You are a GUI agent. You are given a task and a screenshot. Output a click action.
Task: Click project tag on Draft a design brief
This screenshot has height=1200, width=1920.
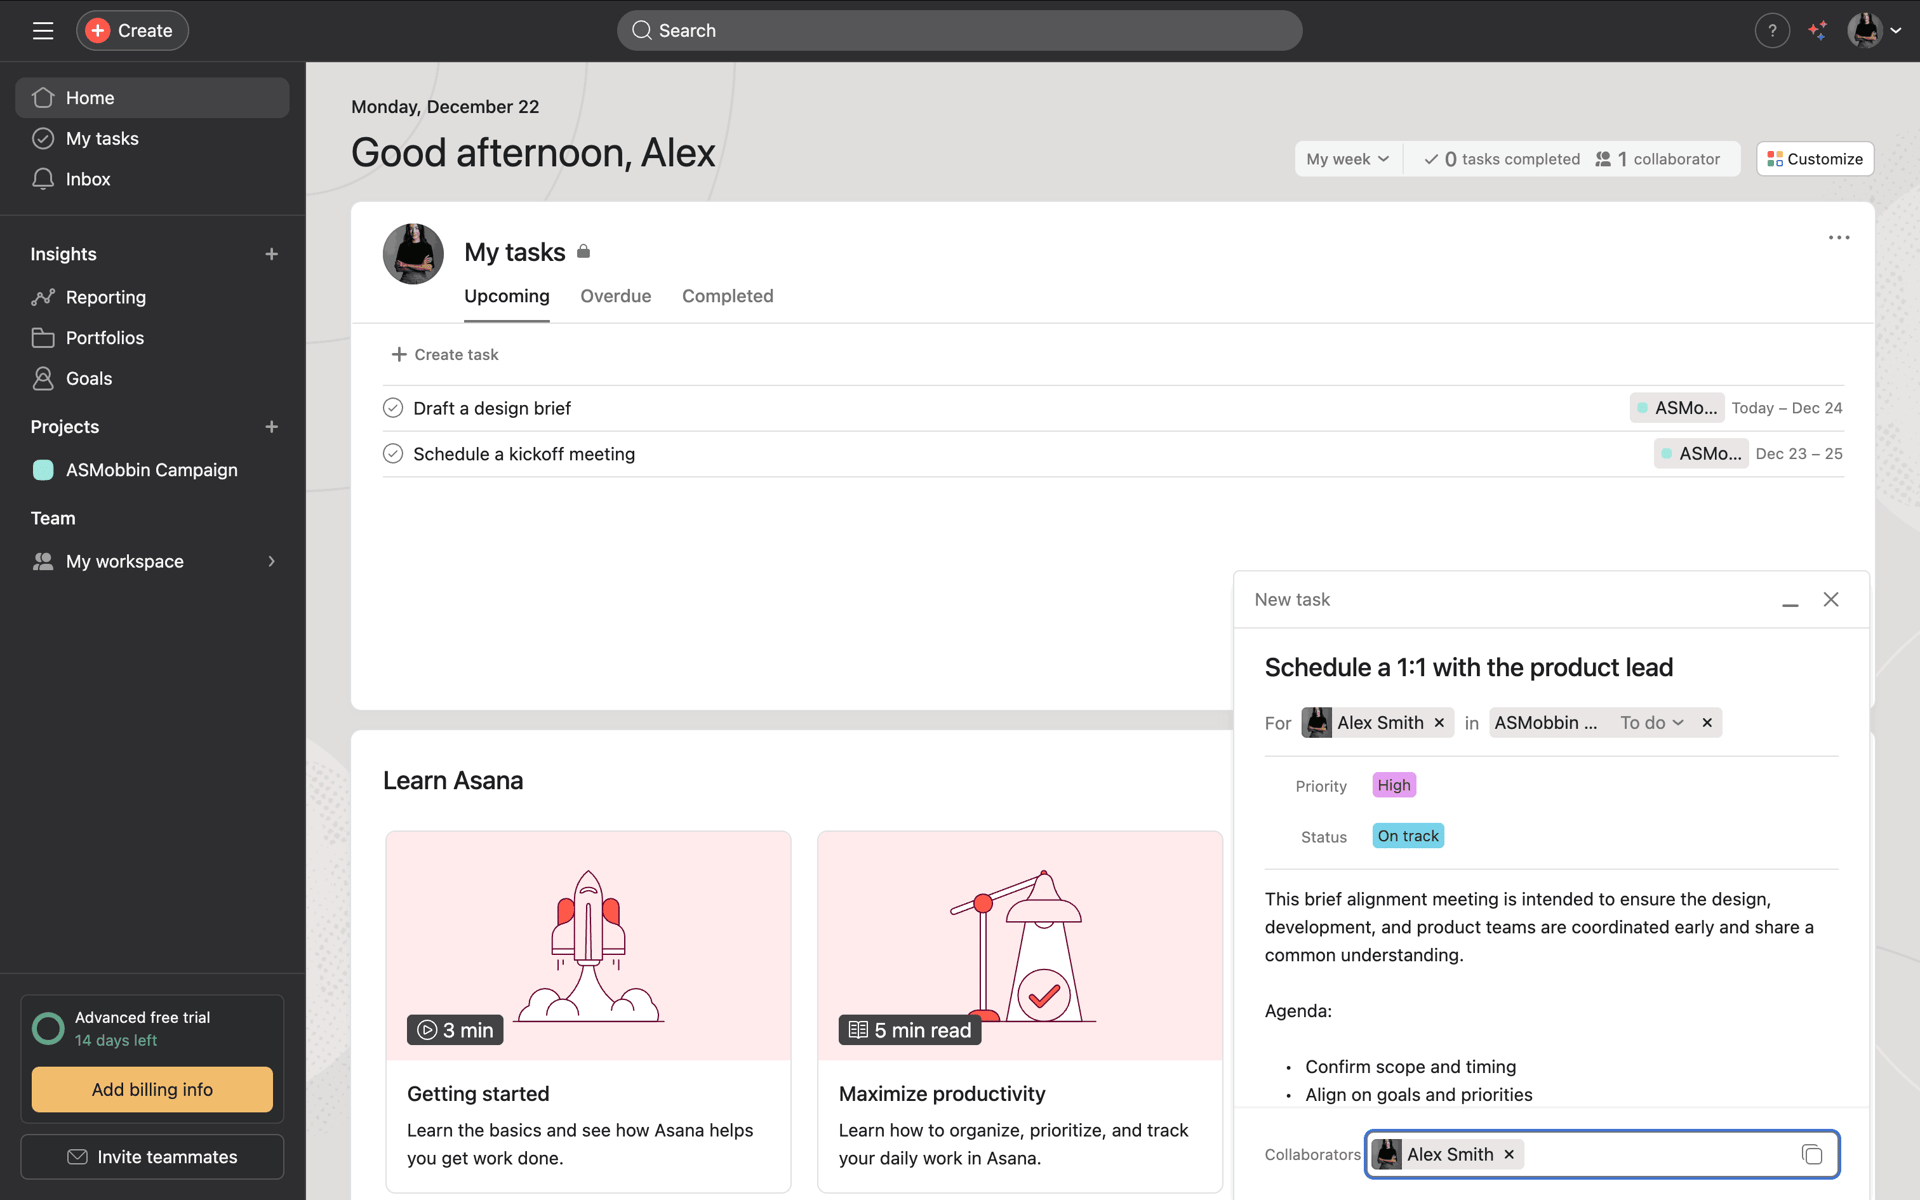click(x=1676, y=408)
